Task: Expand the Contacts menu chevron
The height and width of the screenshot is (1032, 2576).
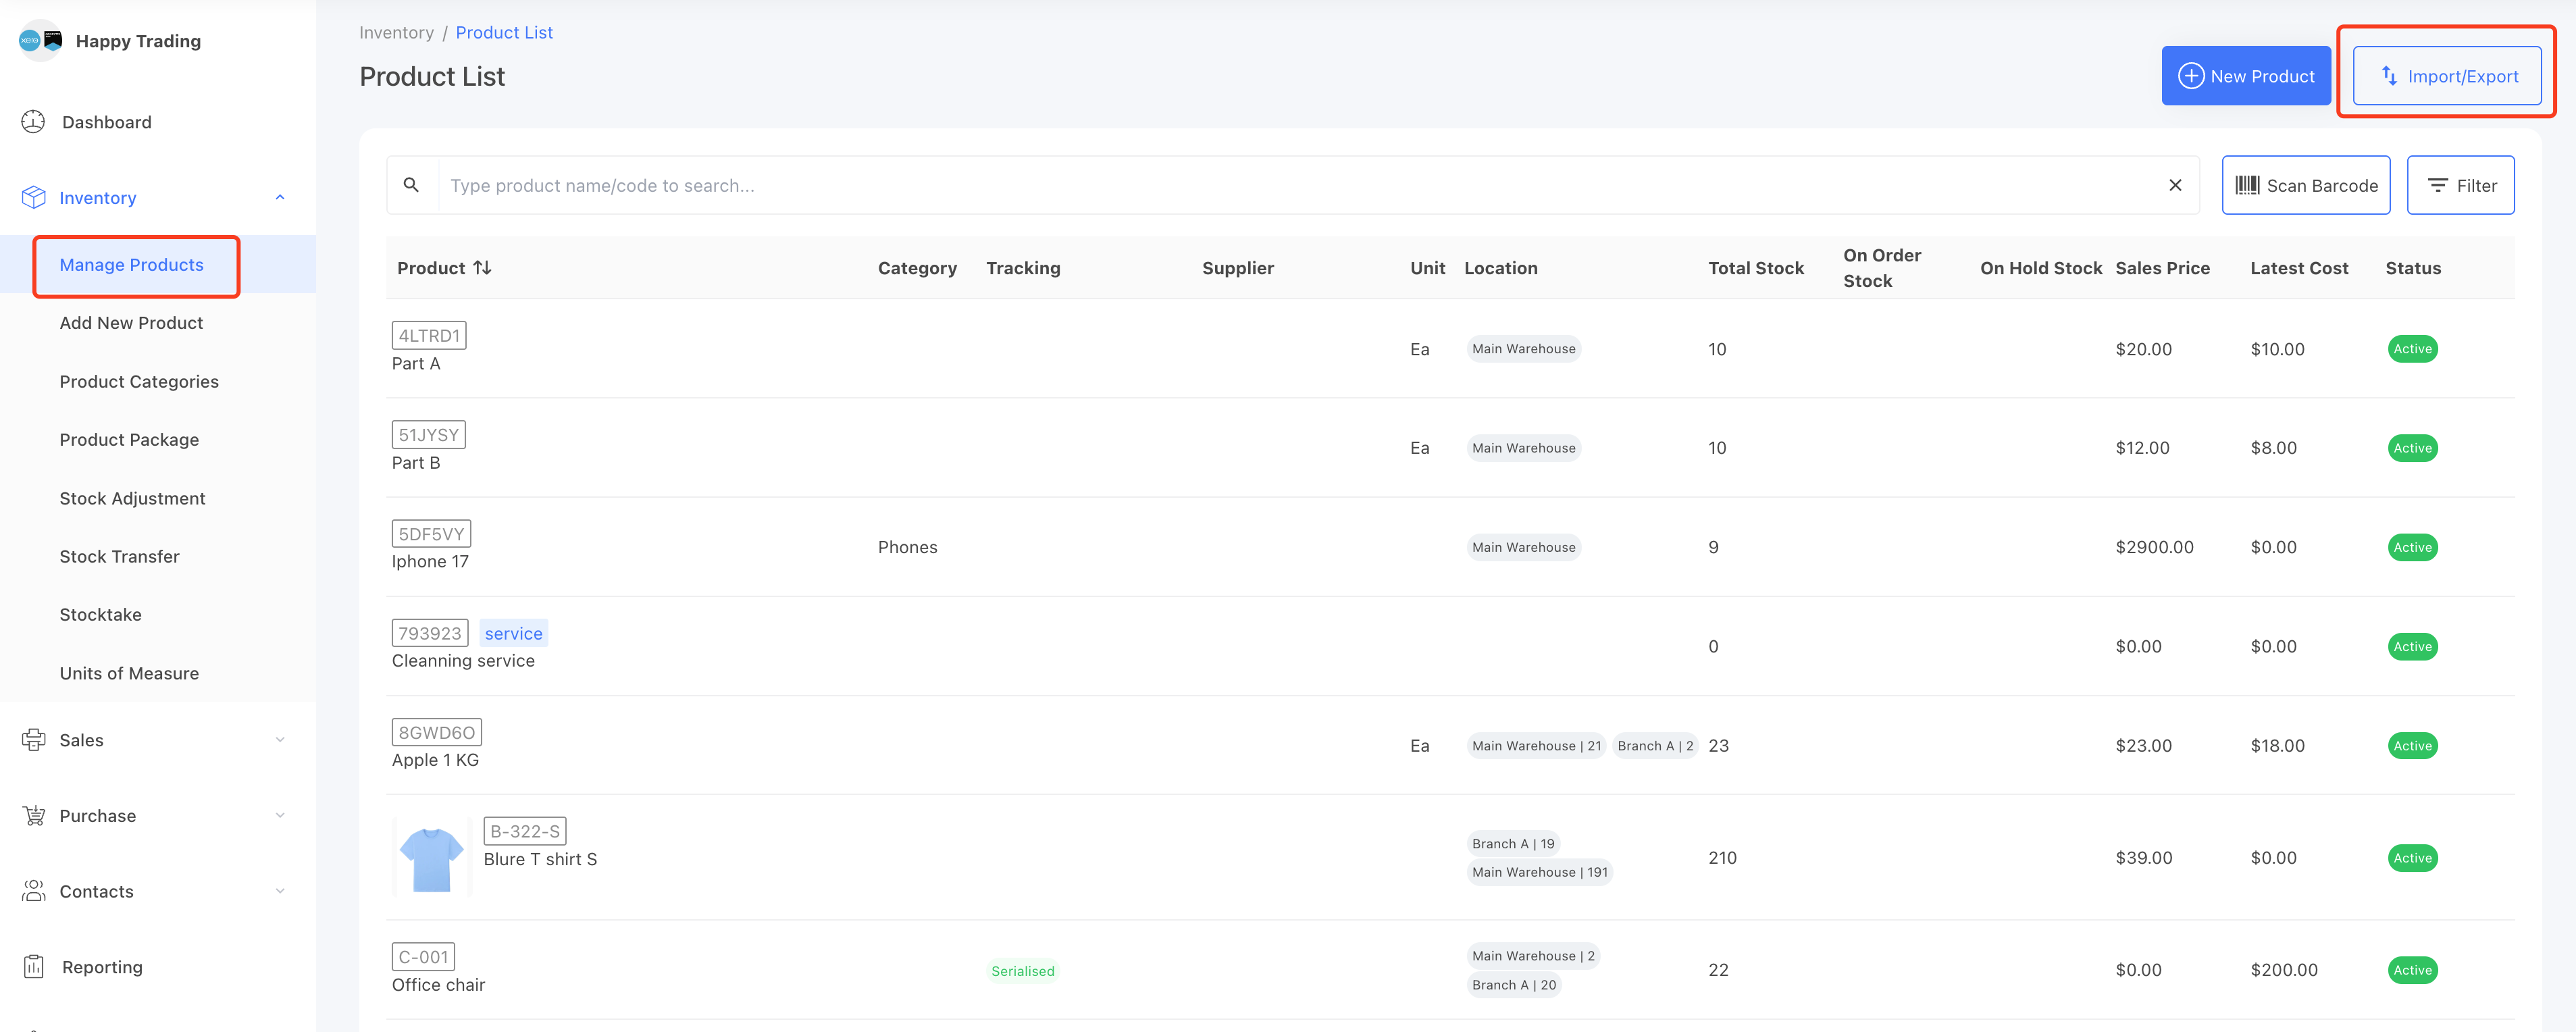Action: pos(280,891)
